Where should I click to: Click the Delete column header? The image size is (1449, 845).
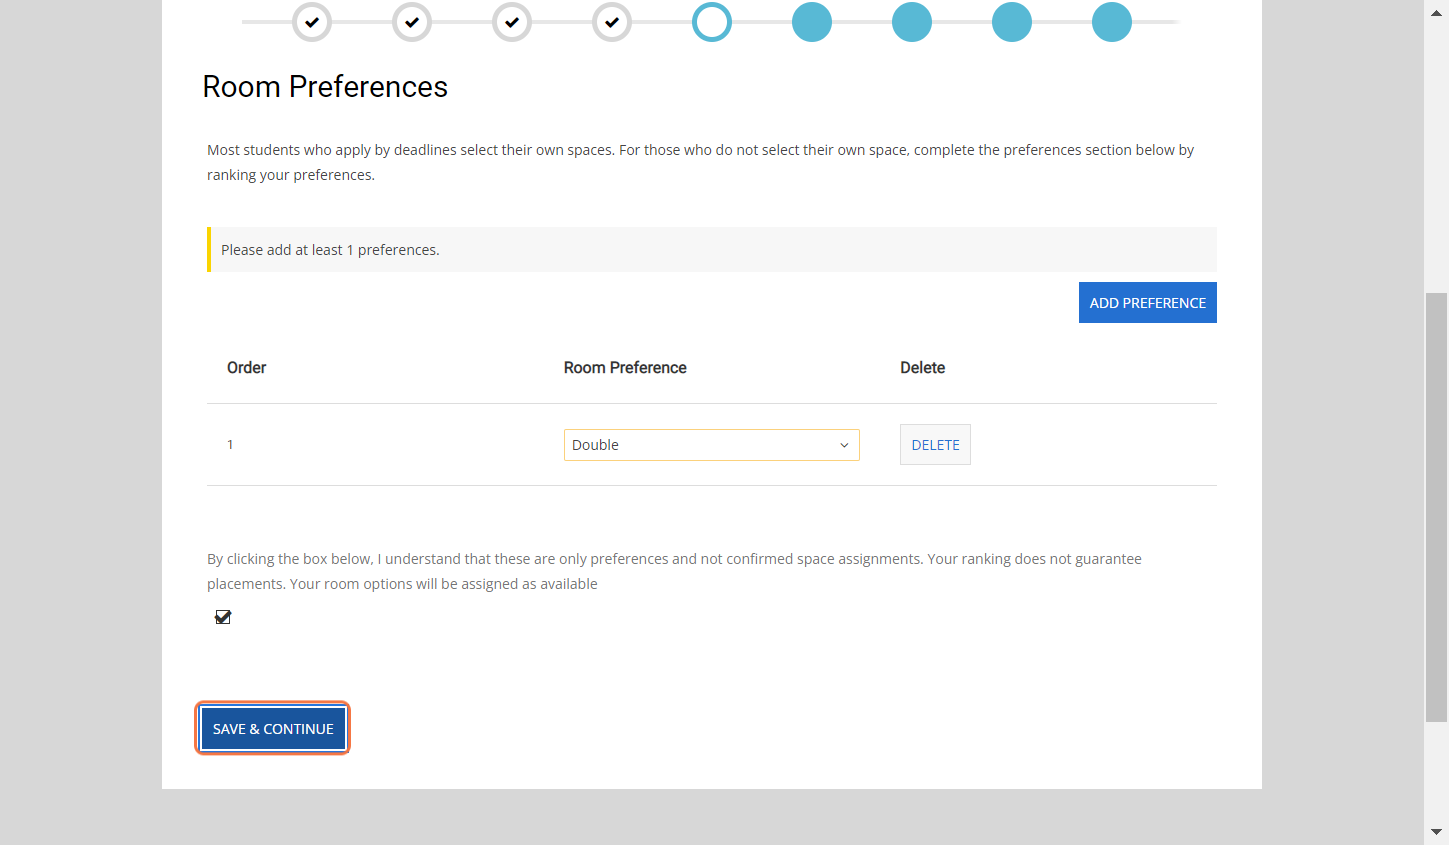coord(922,368)
